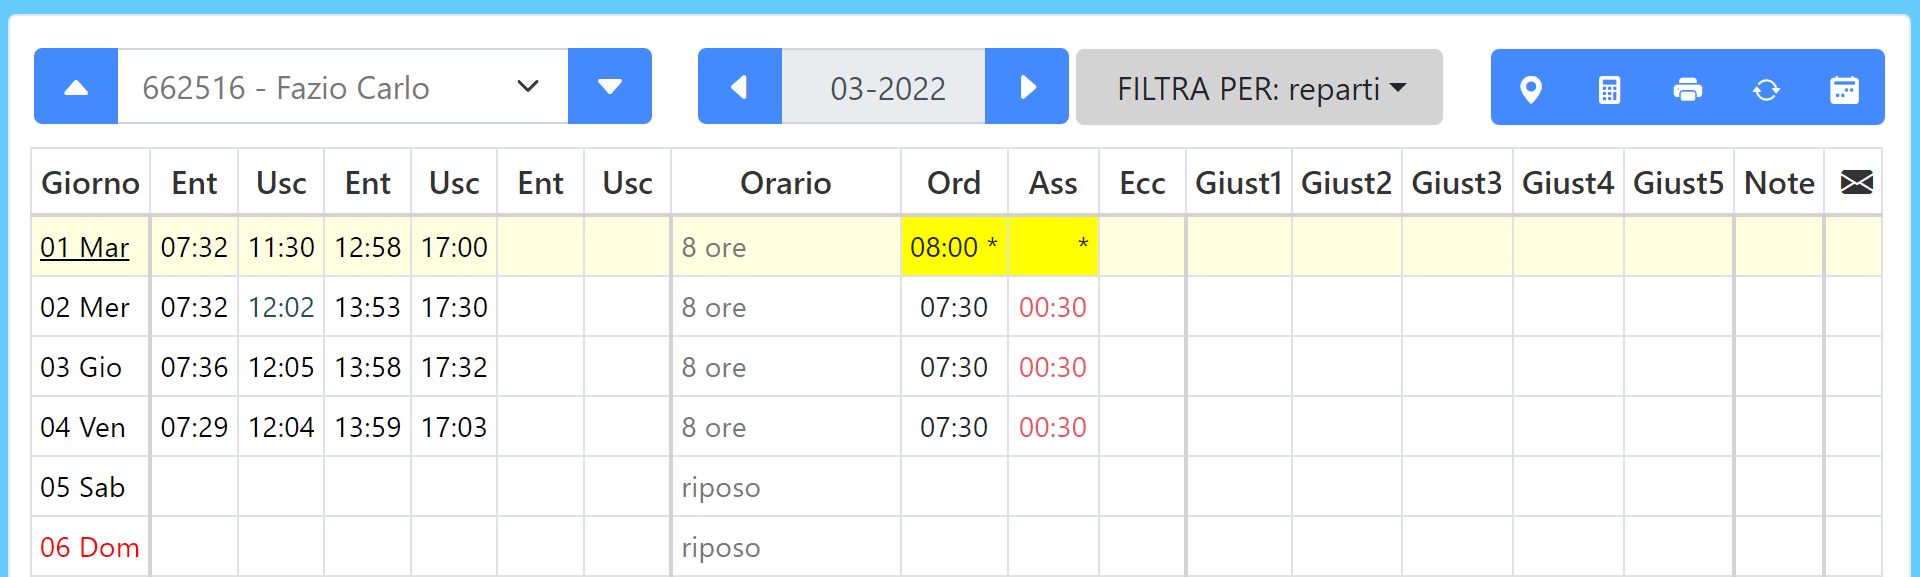This screenshot has width=1920, height=577.
Task: Select the 06 Dom row label
Action: (x=89, y=547)
